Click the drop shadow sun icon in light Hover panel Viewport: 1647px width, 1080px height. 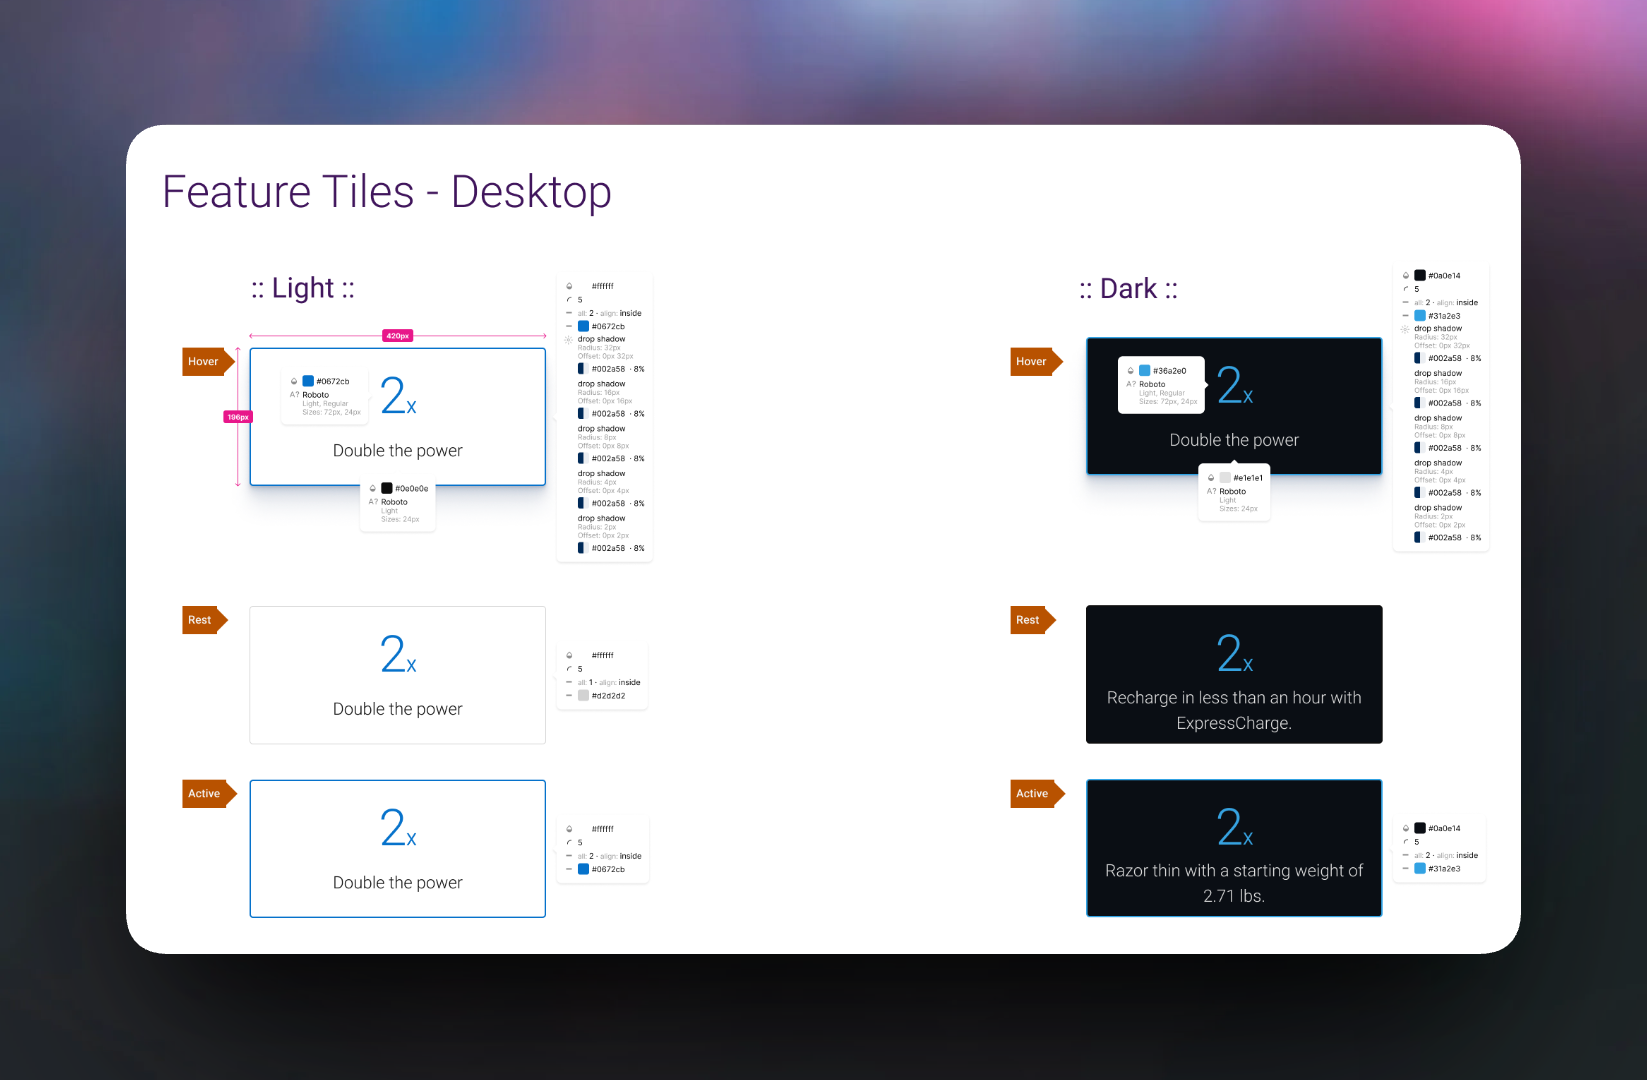(568, 339)
